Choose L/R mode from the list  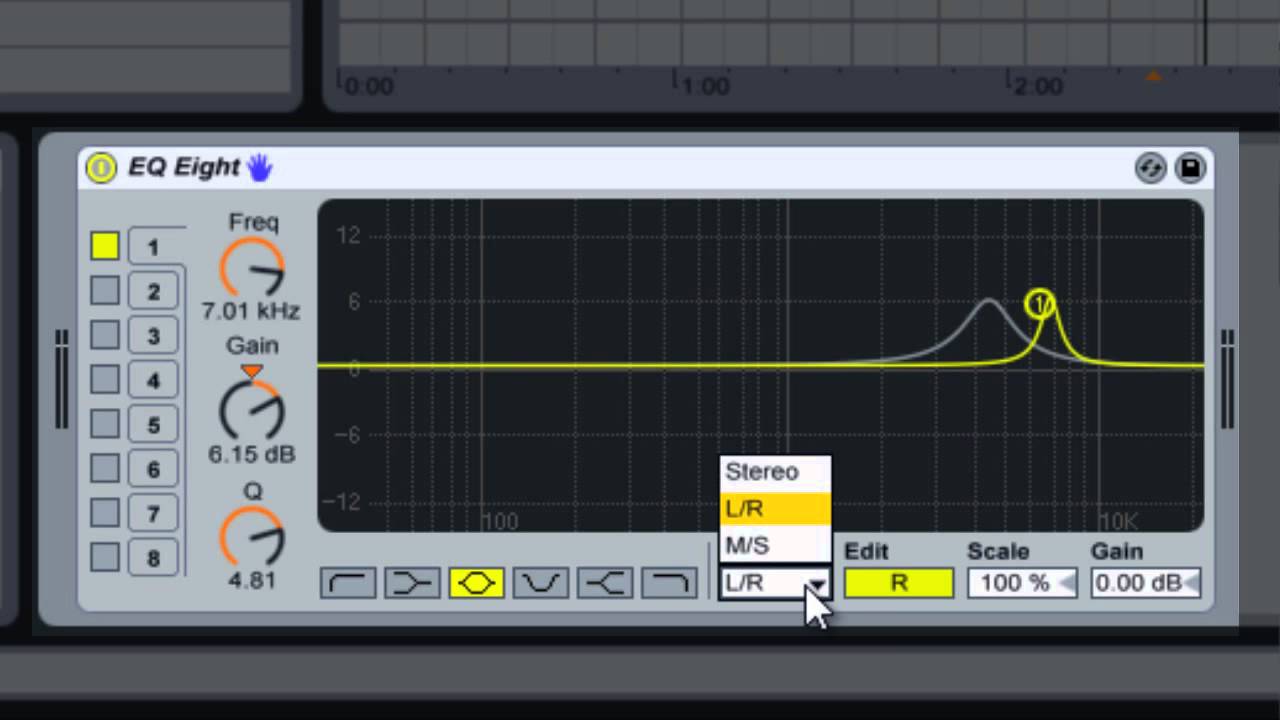(775, 509)
